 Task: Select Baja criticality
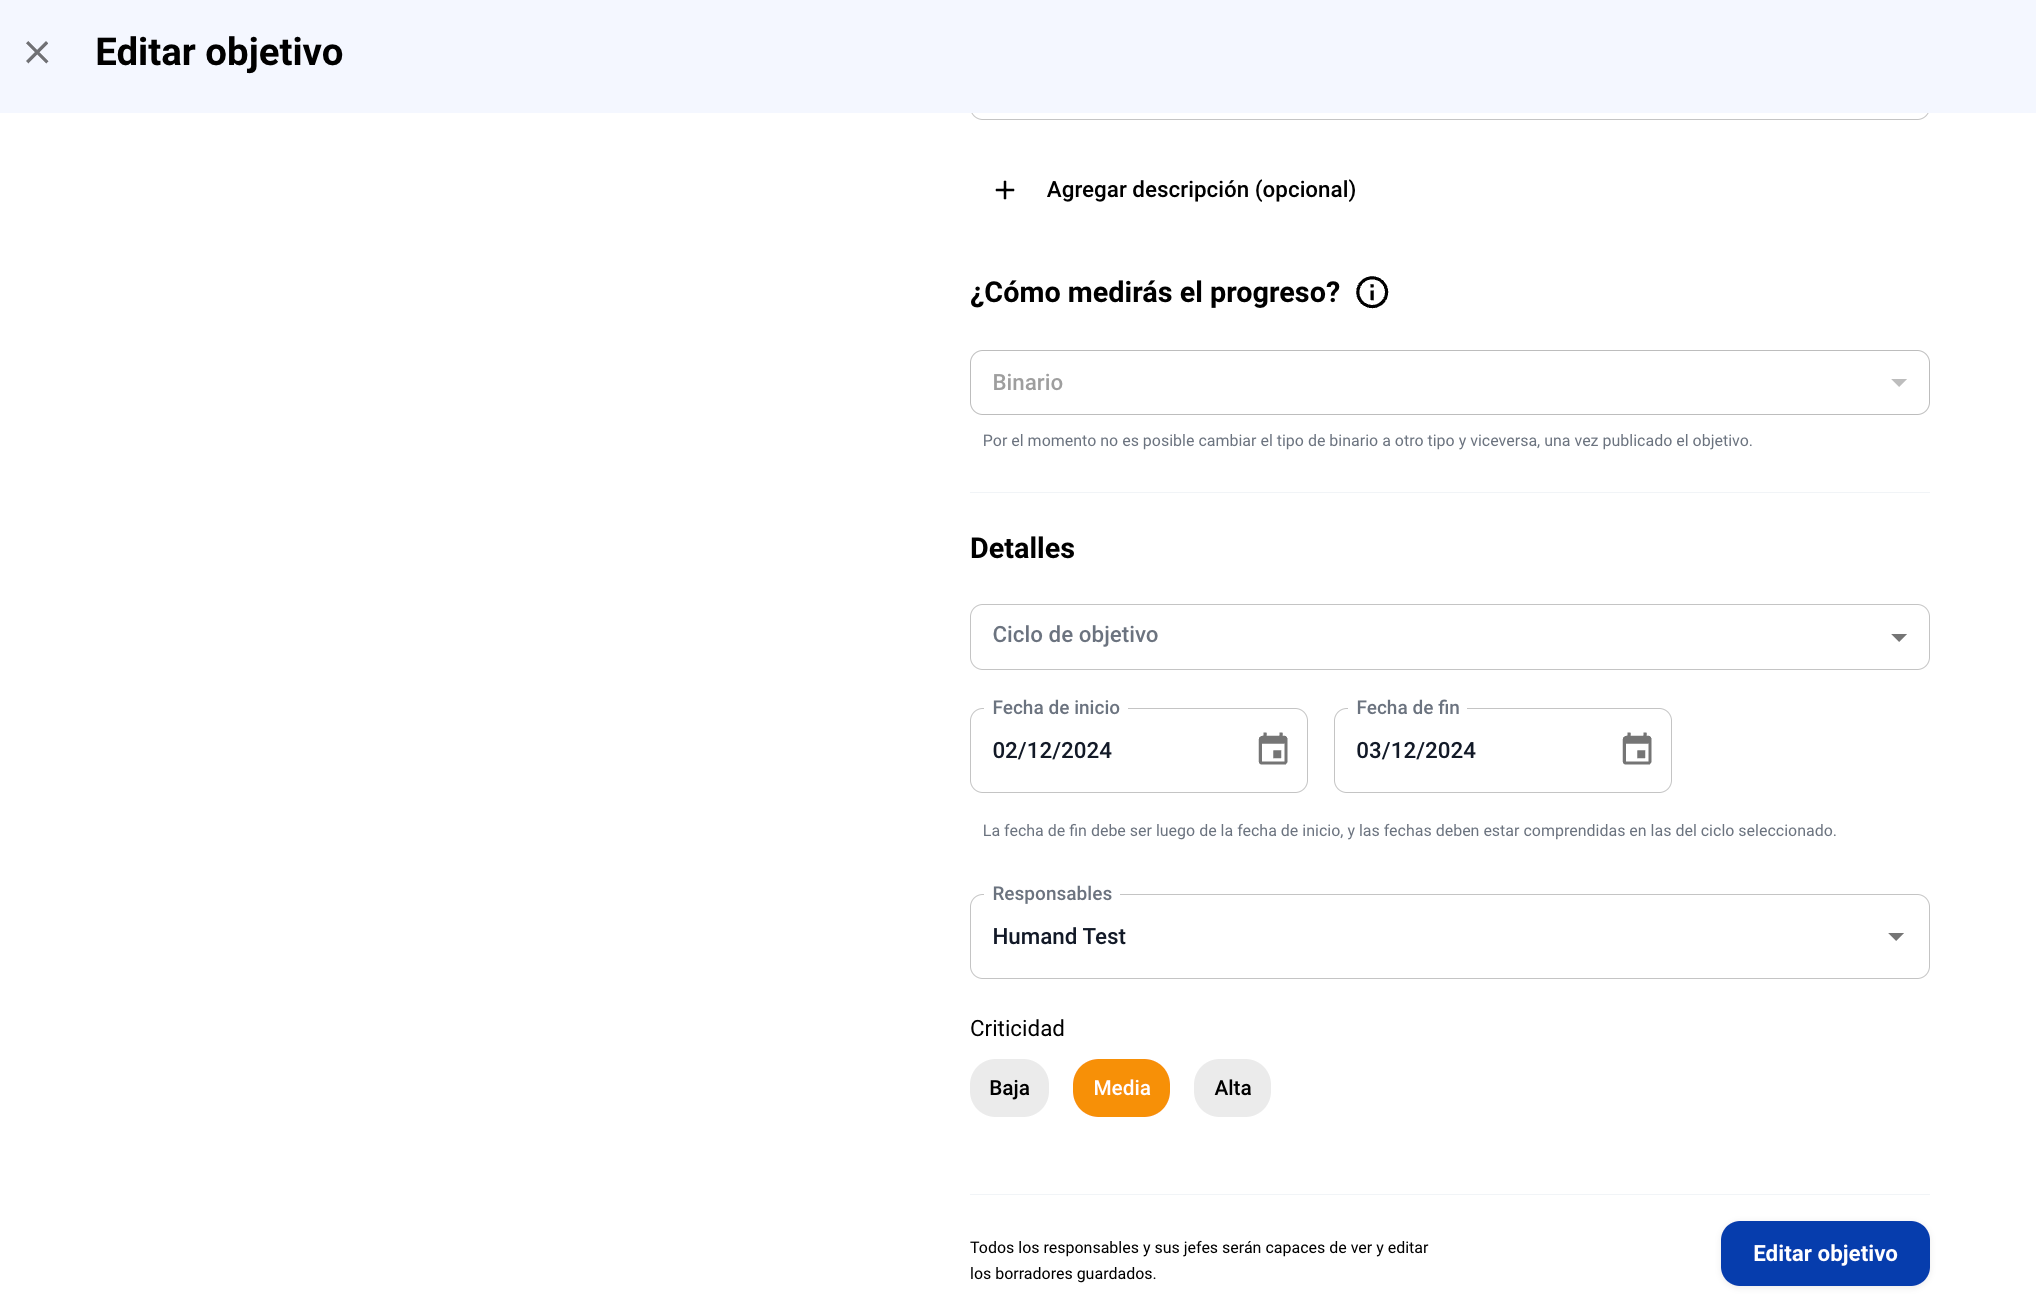tap(1009, 1088)
